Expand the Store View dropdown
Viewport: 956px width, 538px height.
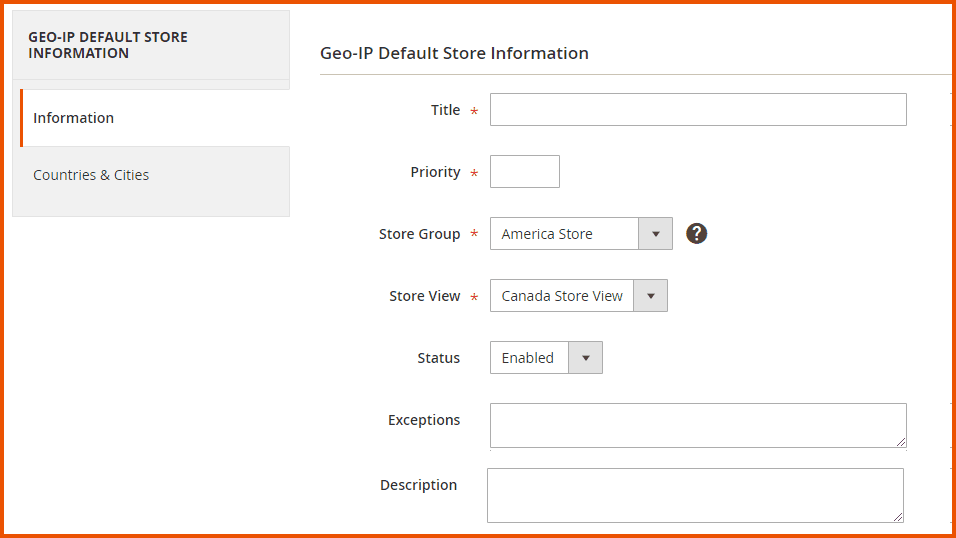click(578, 296)
